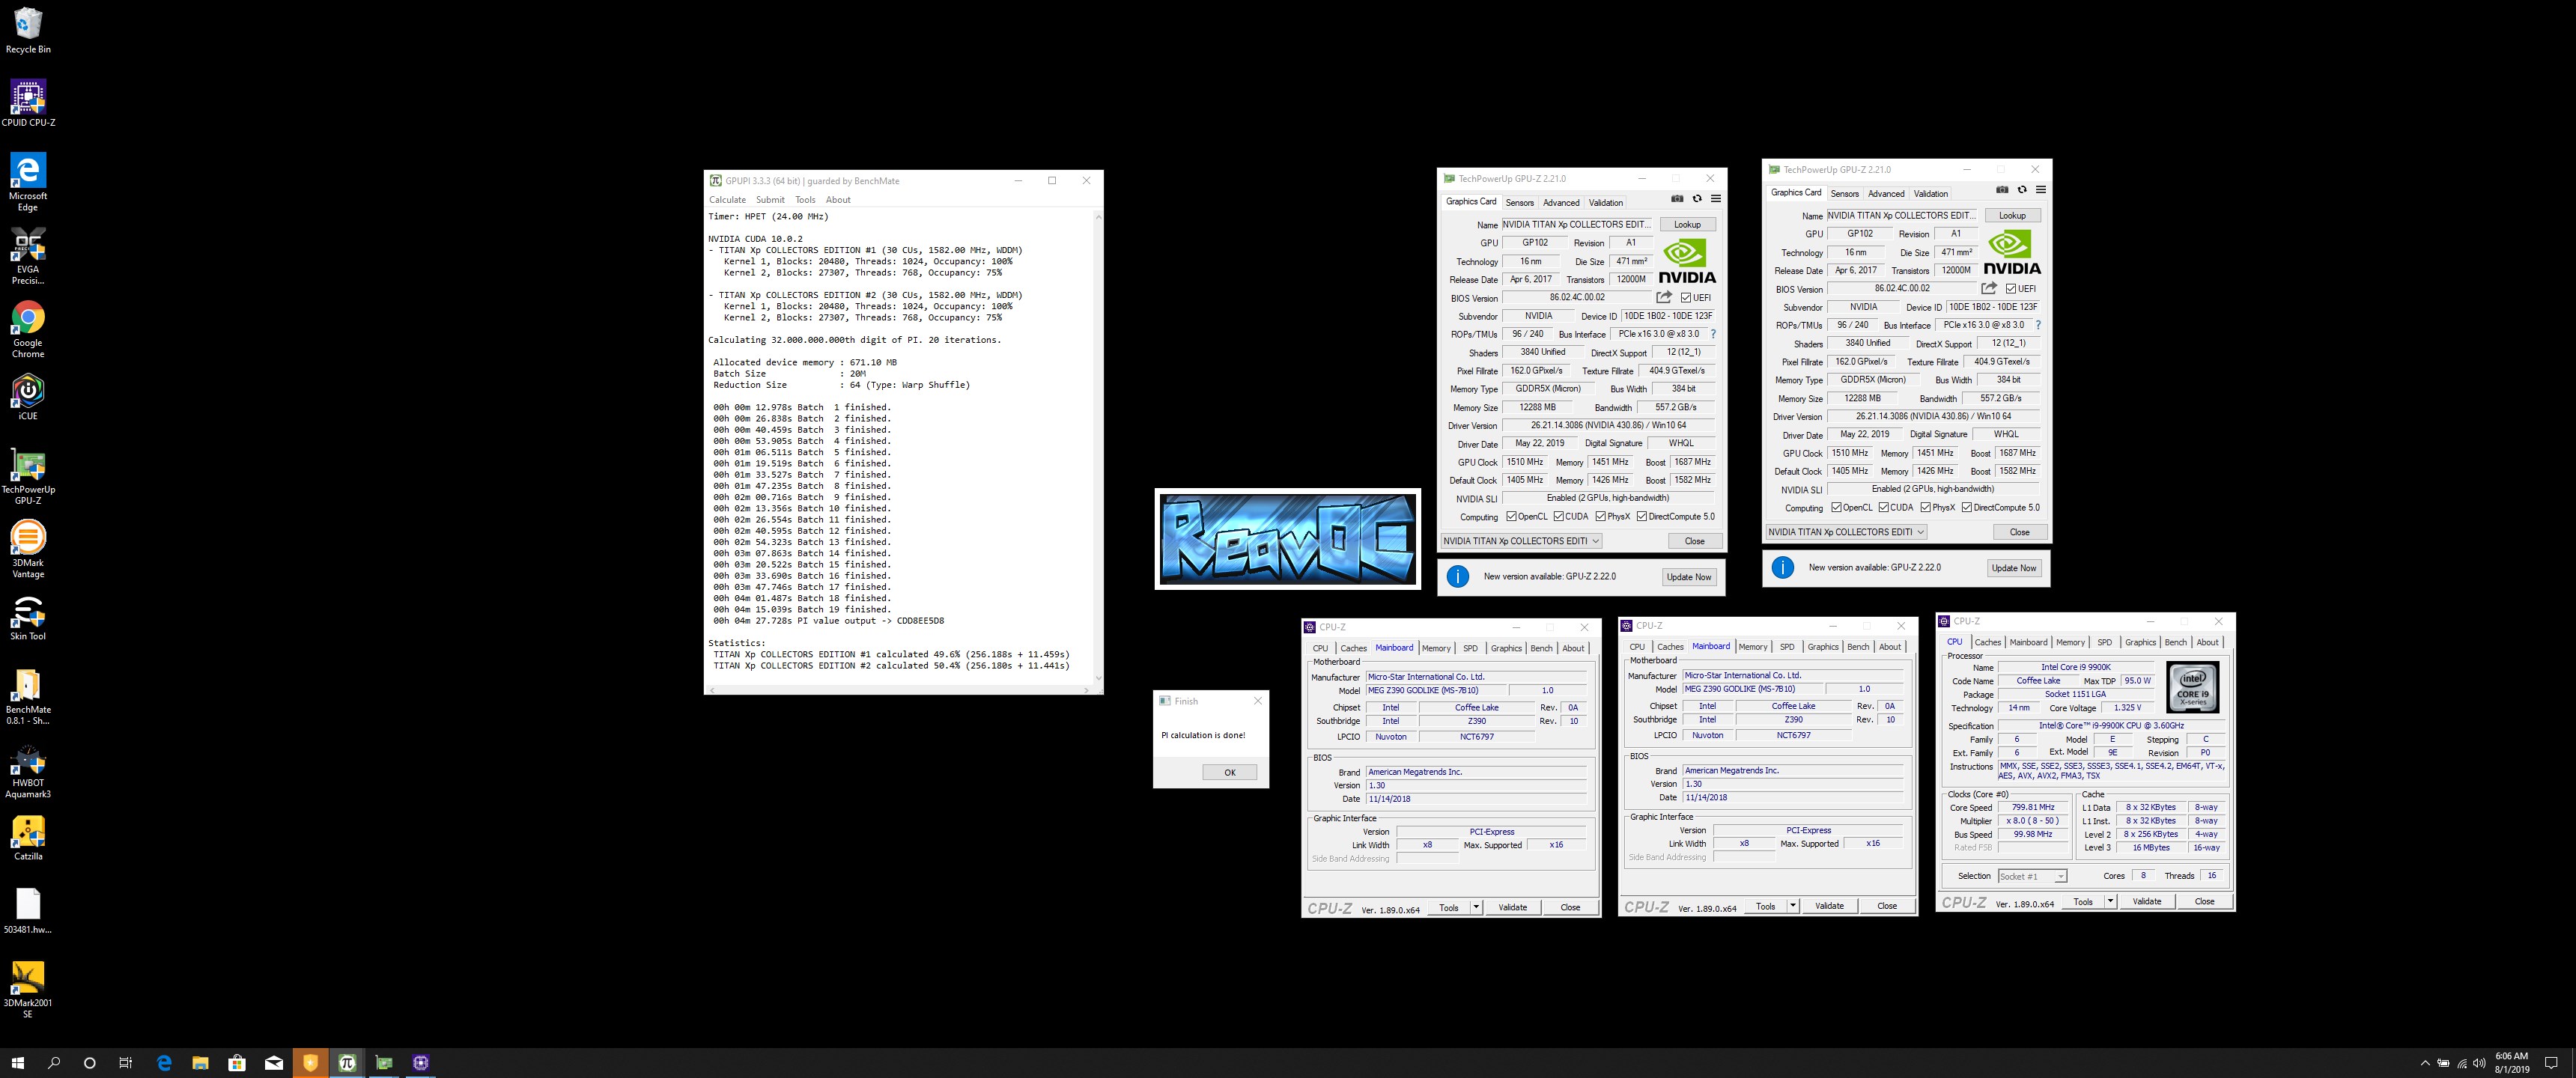
Task: Click refresh icon in right GPU-Z window
Action: [x=2022, y=190]
